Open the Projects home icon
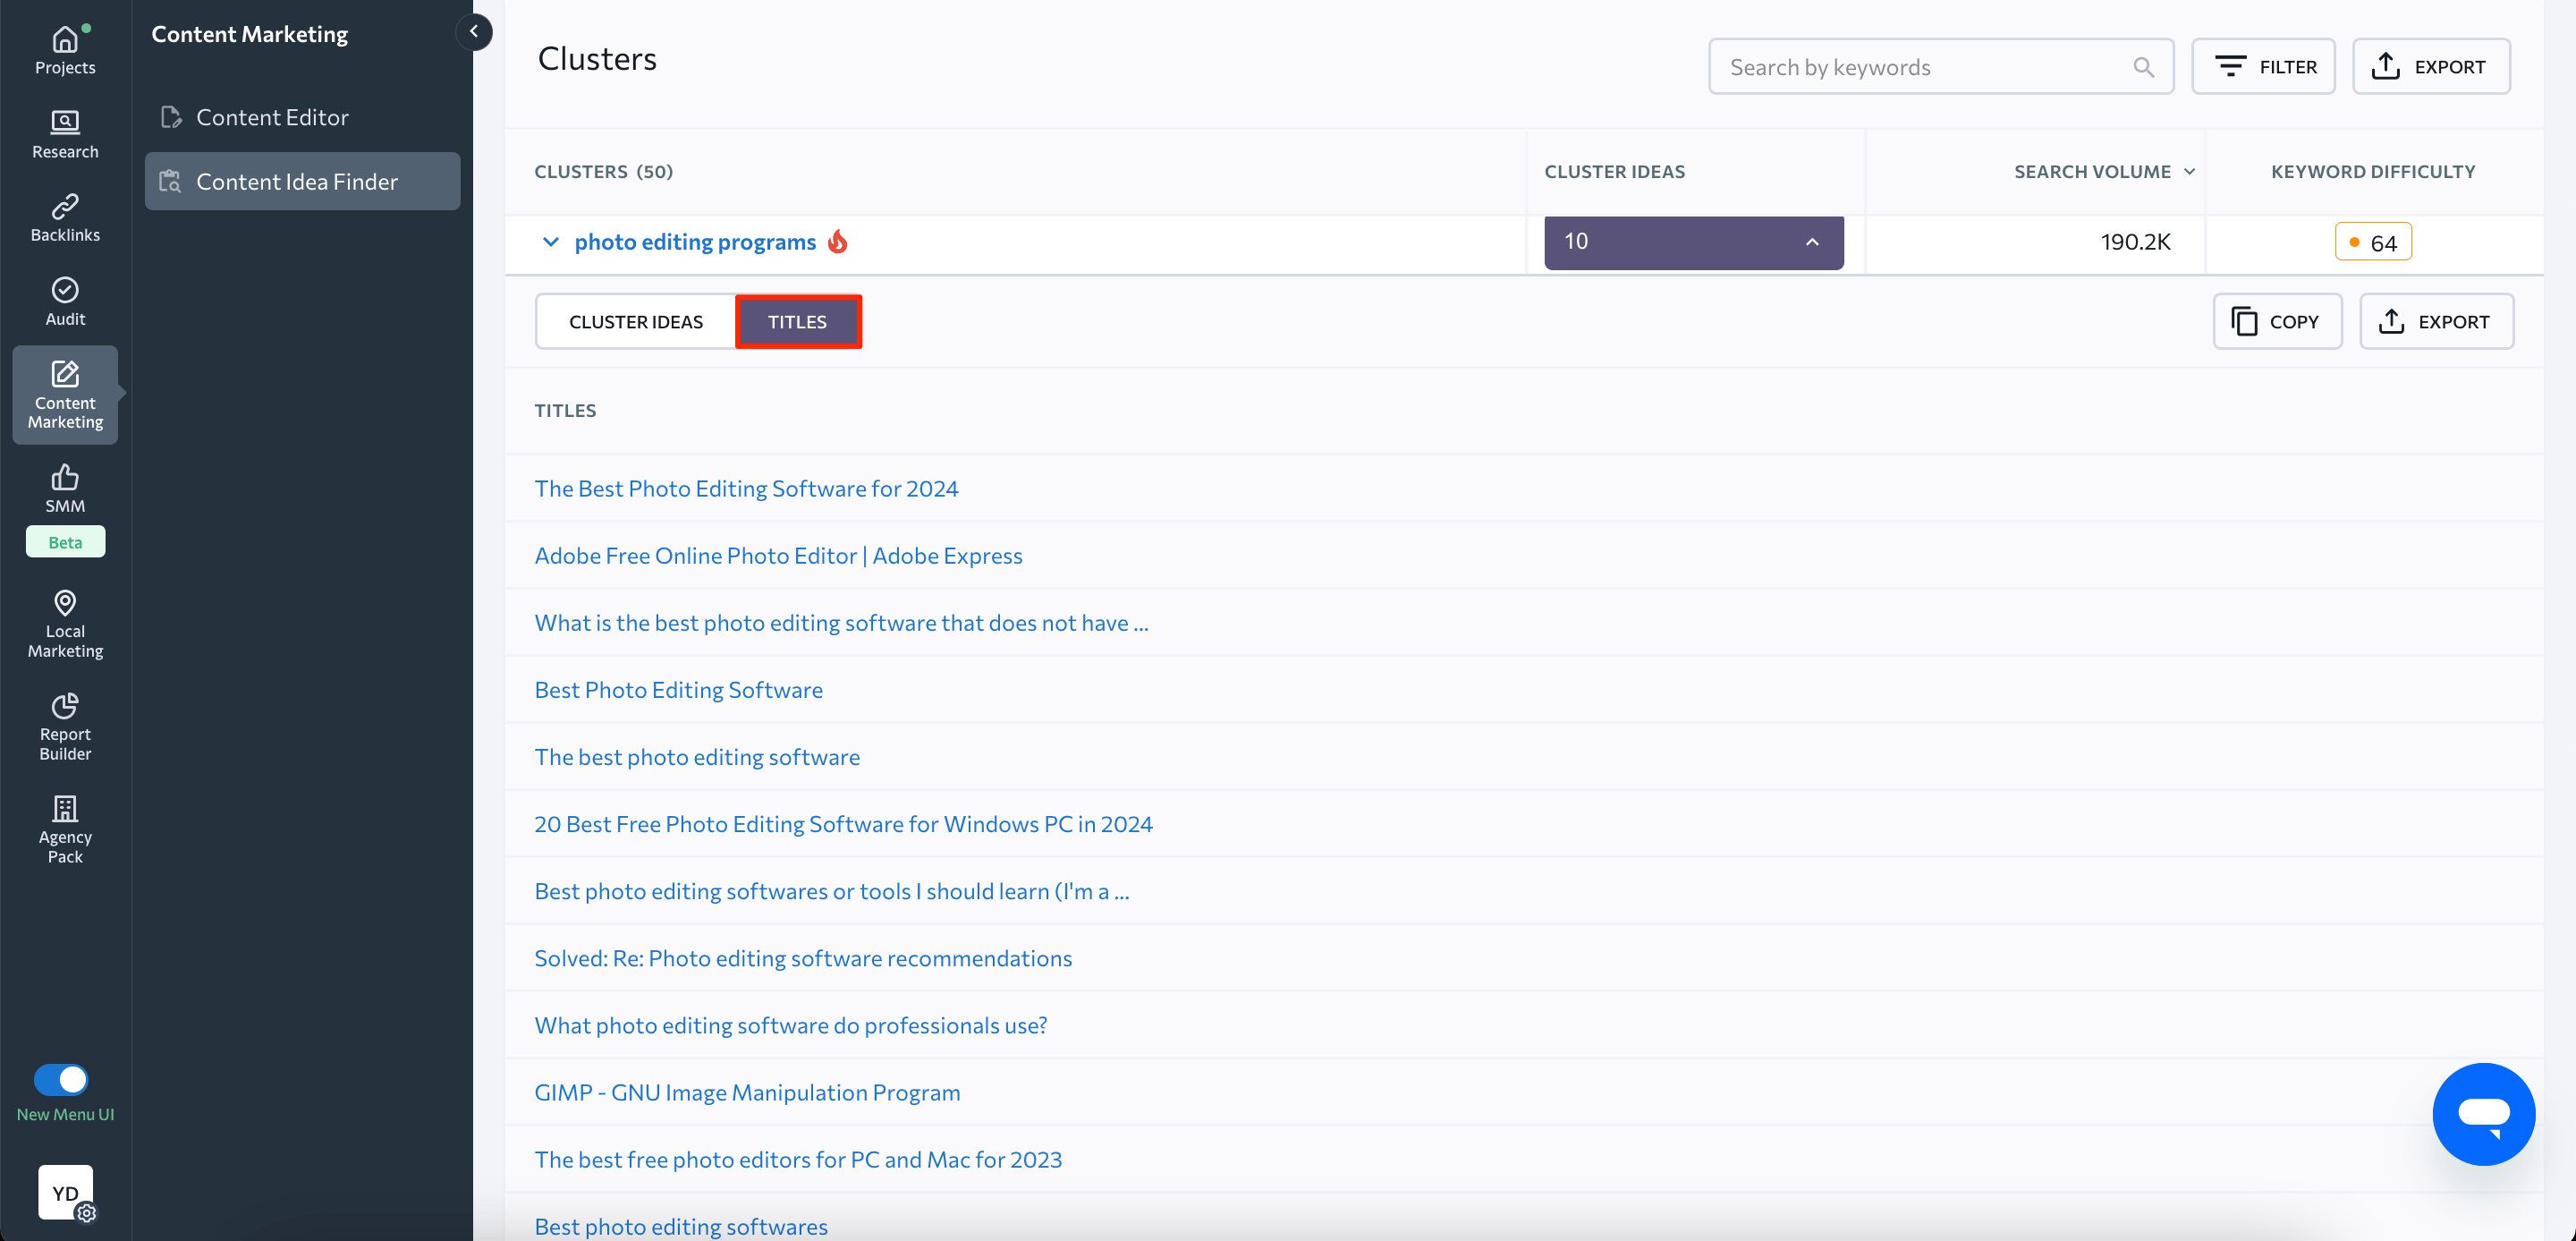2576x1241 pixels. point(65,40)
